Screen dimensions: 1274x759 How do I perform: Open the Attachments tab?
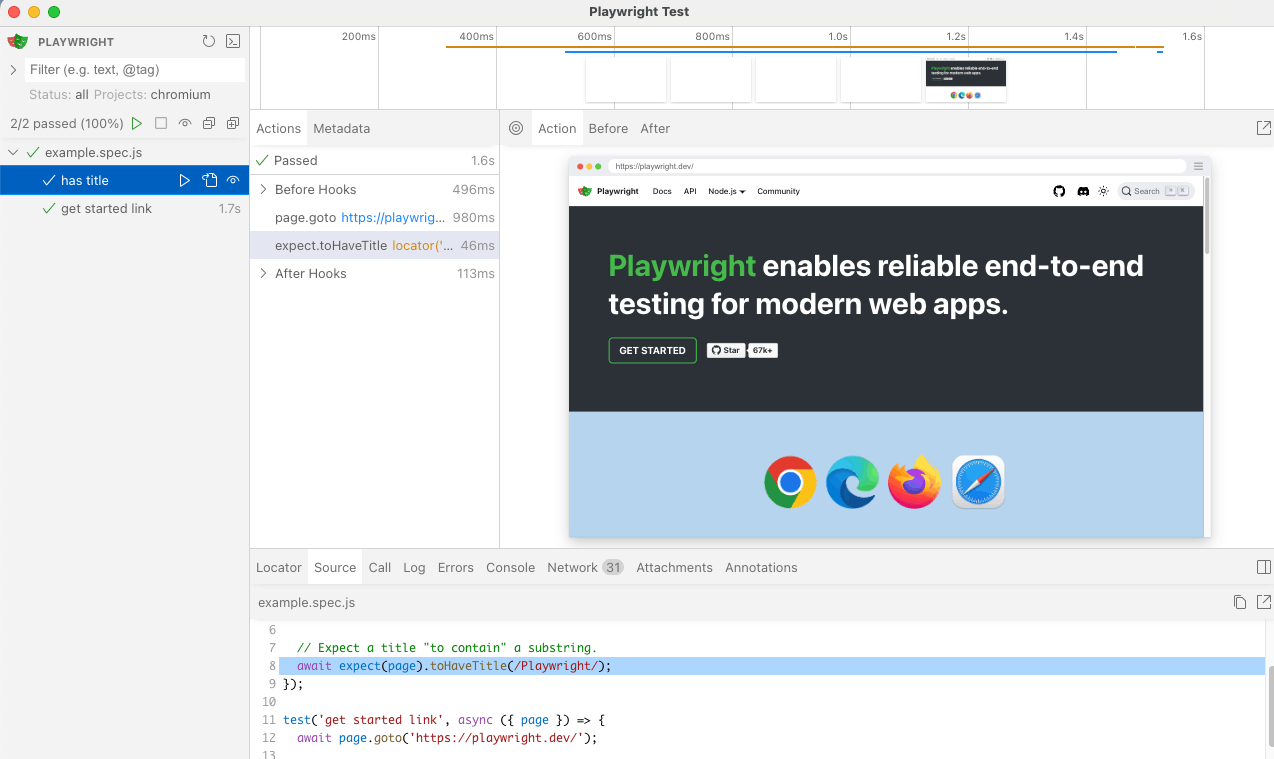[674, 567]
